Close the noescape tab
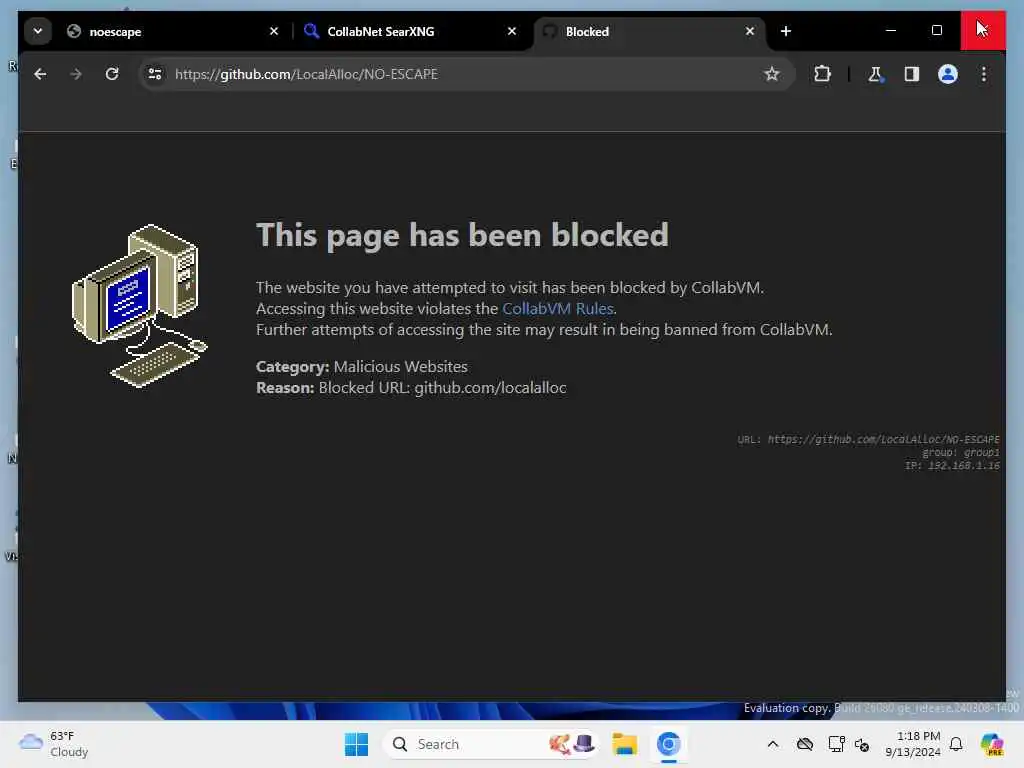 (x=274, y=31)
